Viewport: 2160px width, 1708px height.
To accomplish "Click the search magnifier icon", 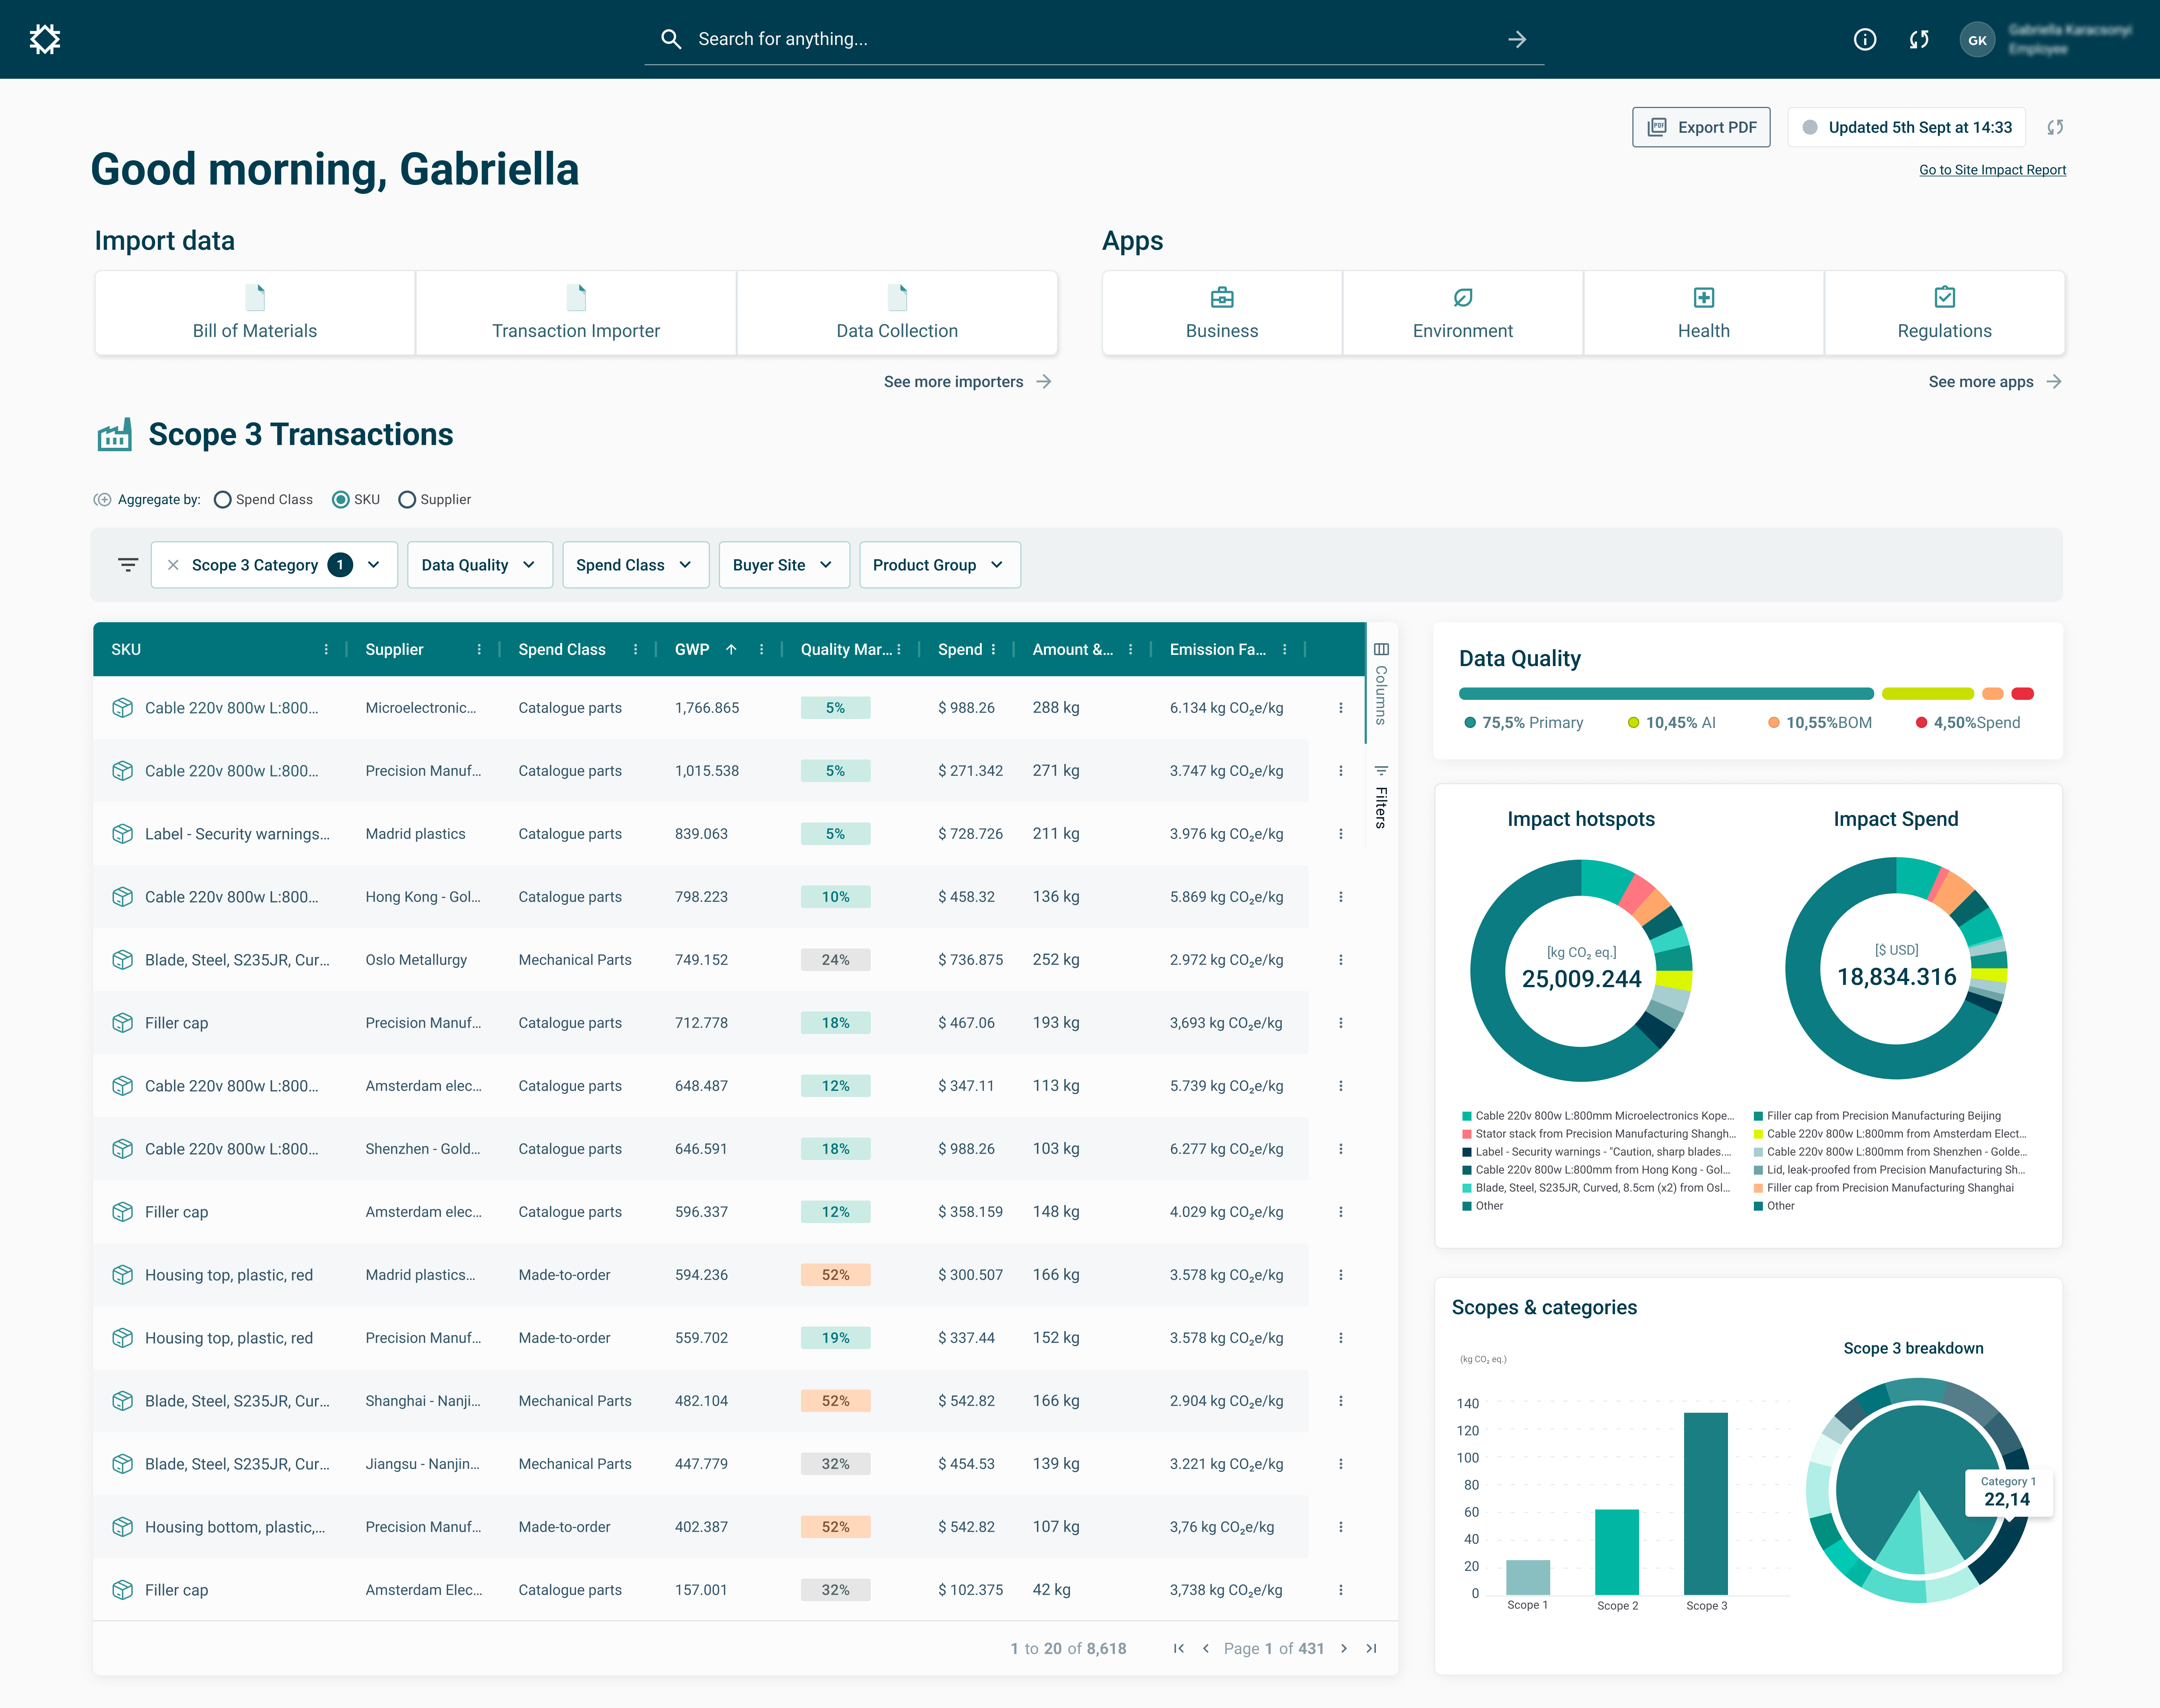I will tap(671, 39).
